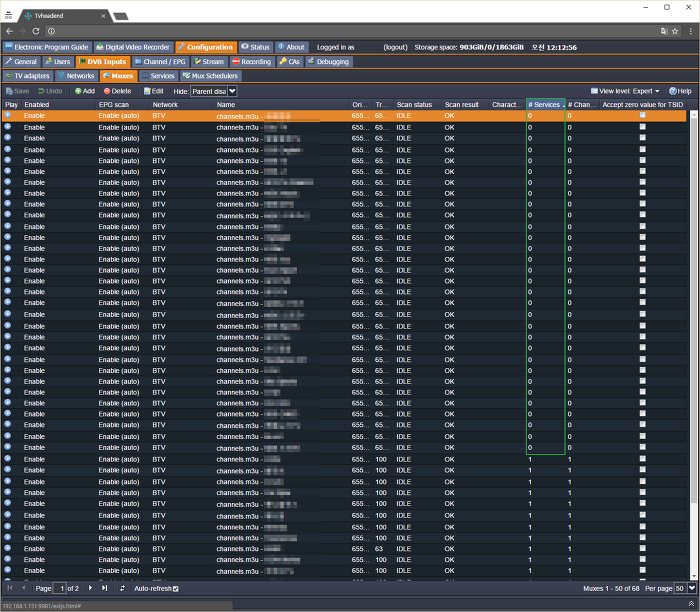View site information icon in address bar
This screenshot has height=612, width=700.
tap(51, 31)
